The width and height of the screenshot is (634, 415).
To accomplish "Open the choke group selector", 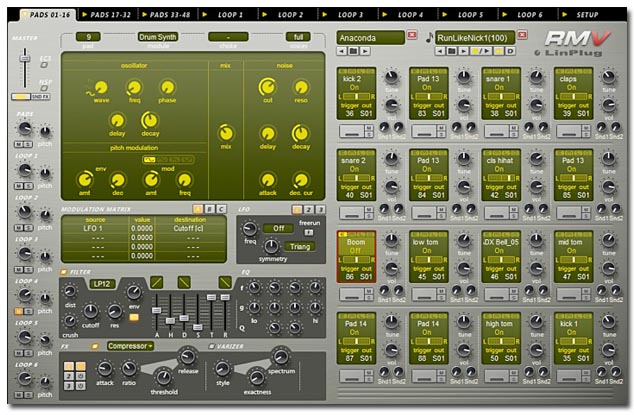I will click(228, 37).
